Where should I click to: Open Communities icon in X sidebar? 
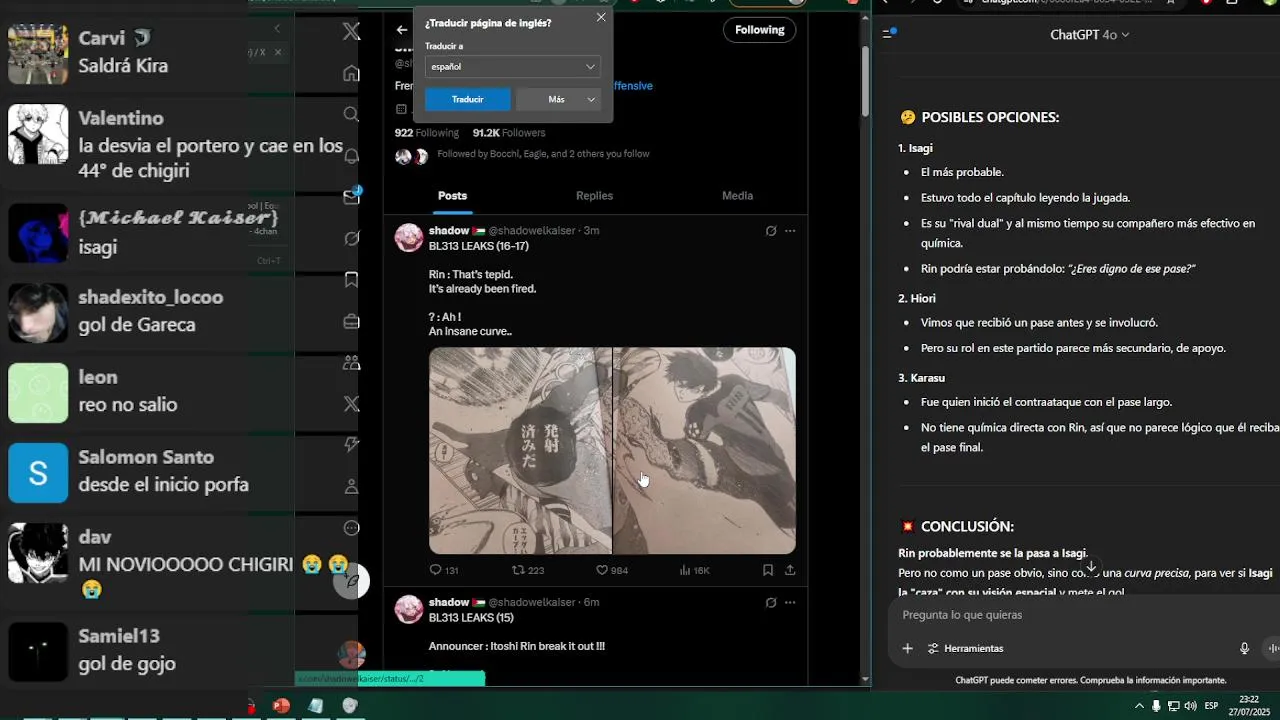tap(351, 363)
